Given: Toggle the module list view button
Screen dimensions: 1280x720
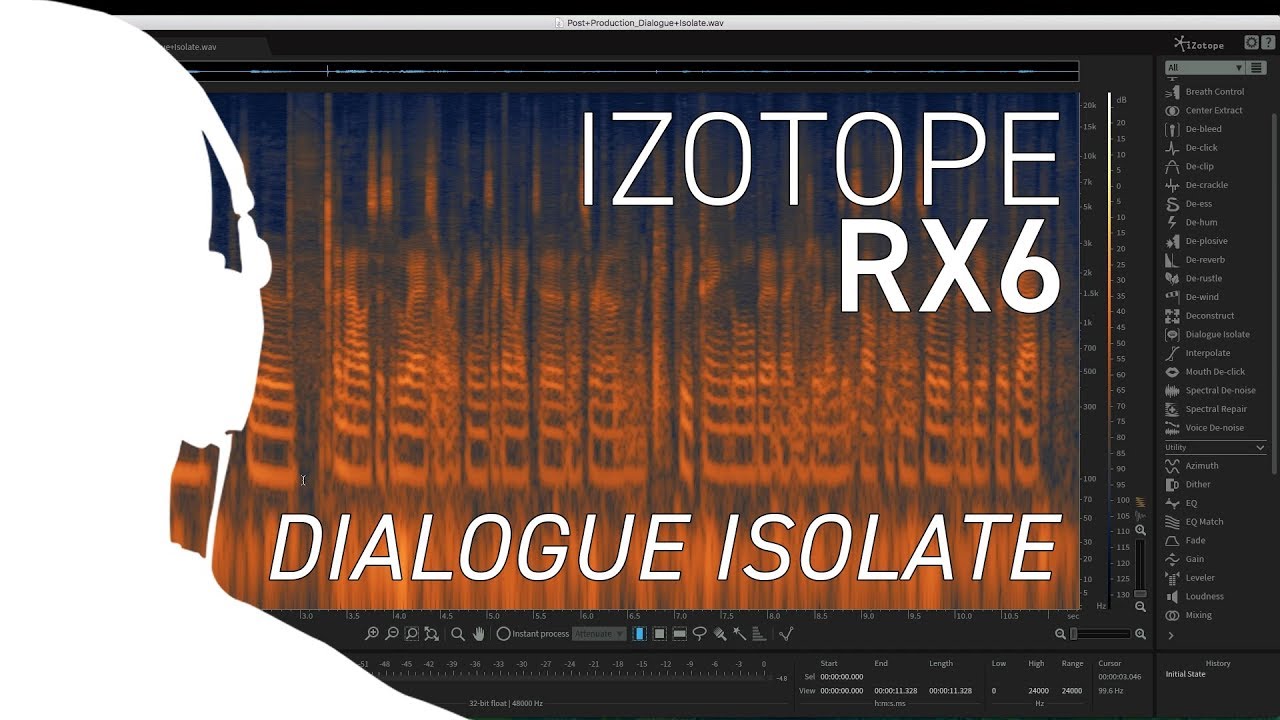Looking at the screenshot, I should tap(1257, 67).
